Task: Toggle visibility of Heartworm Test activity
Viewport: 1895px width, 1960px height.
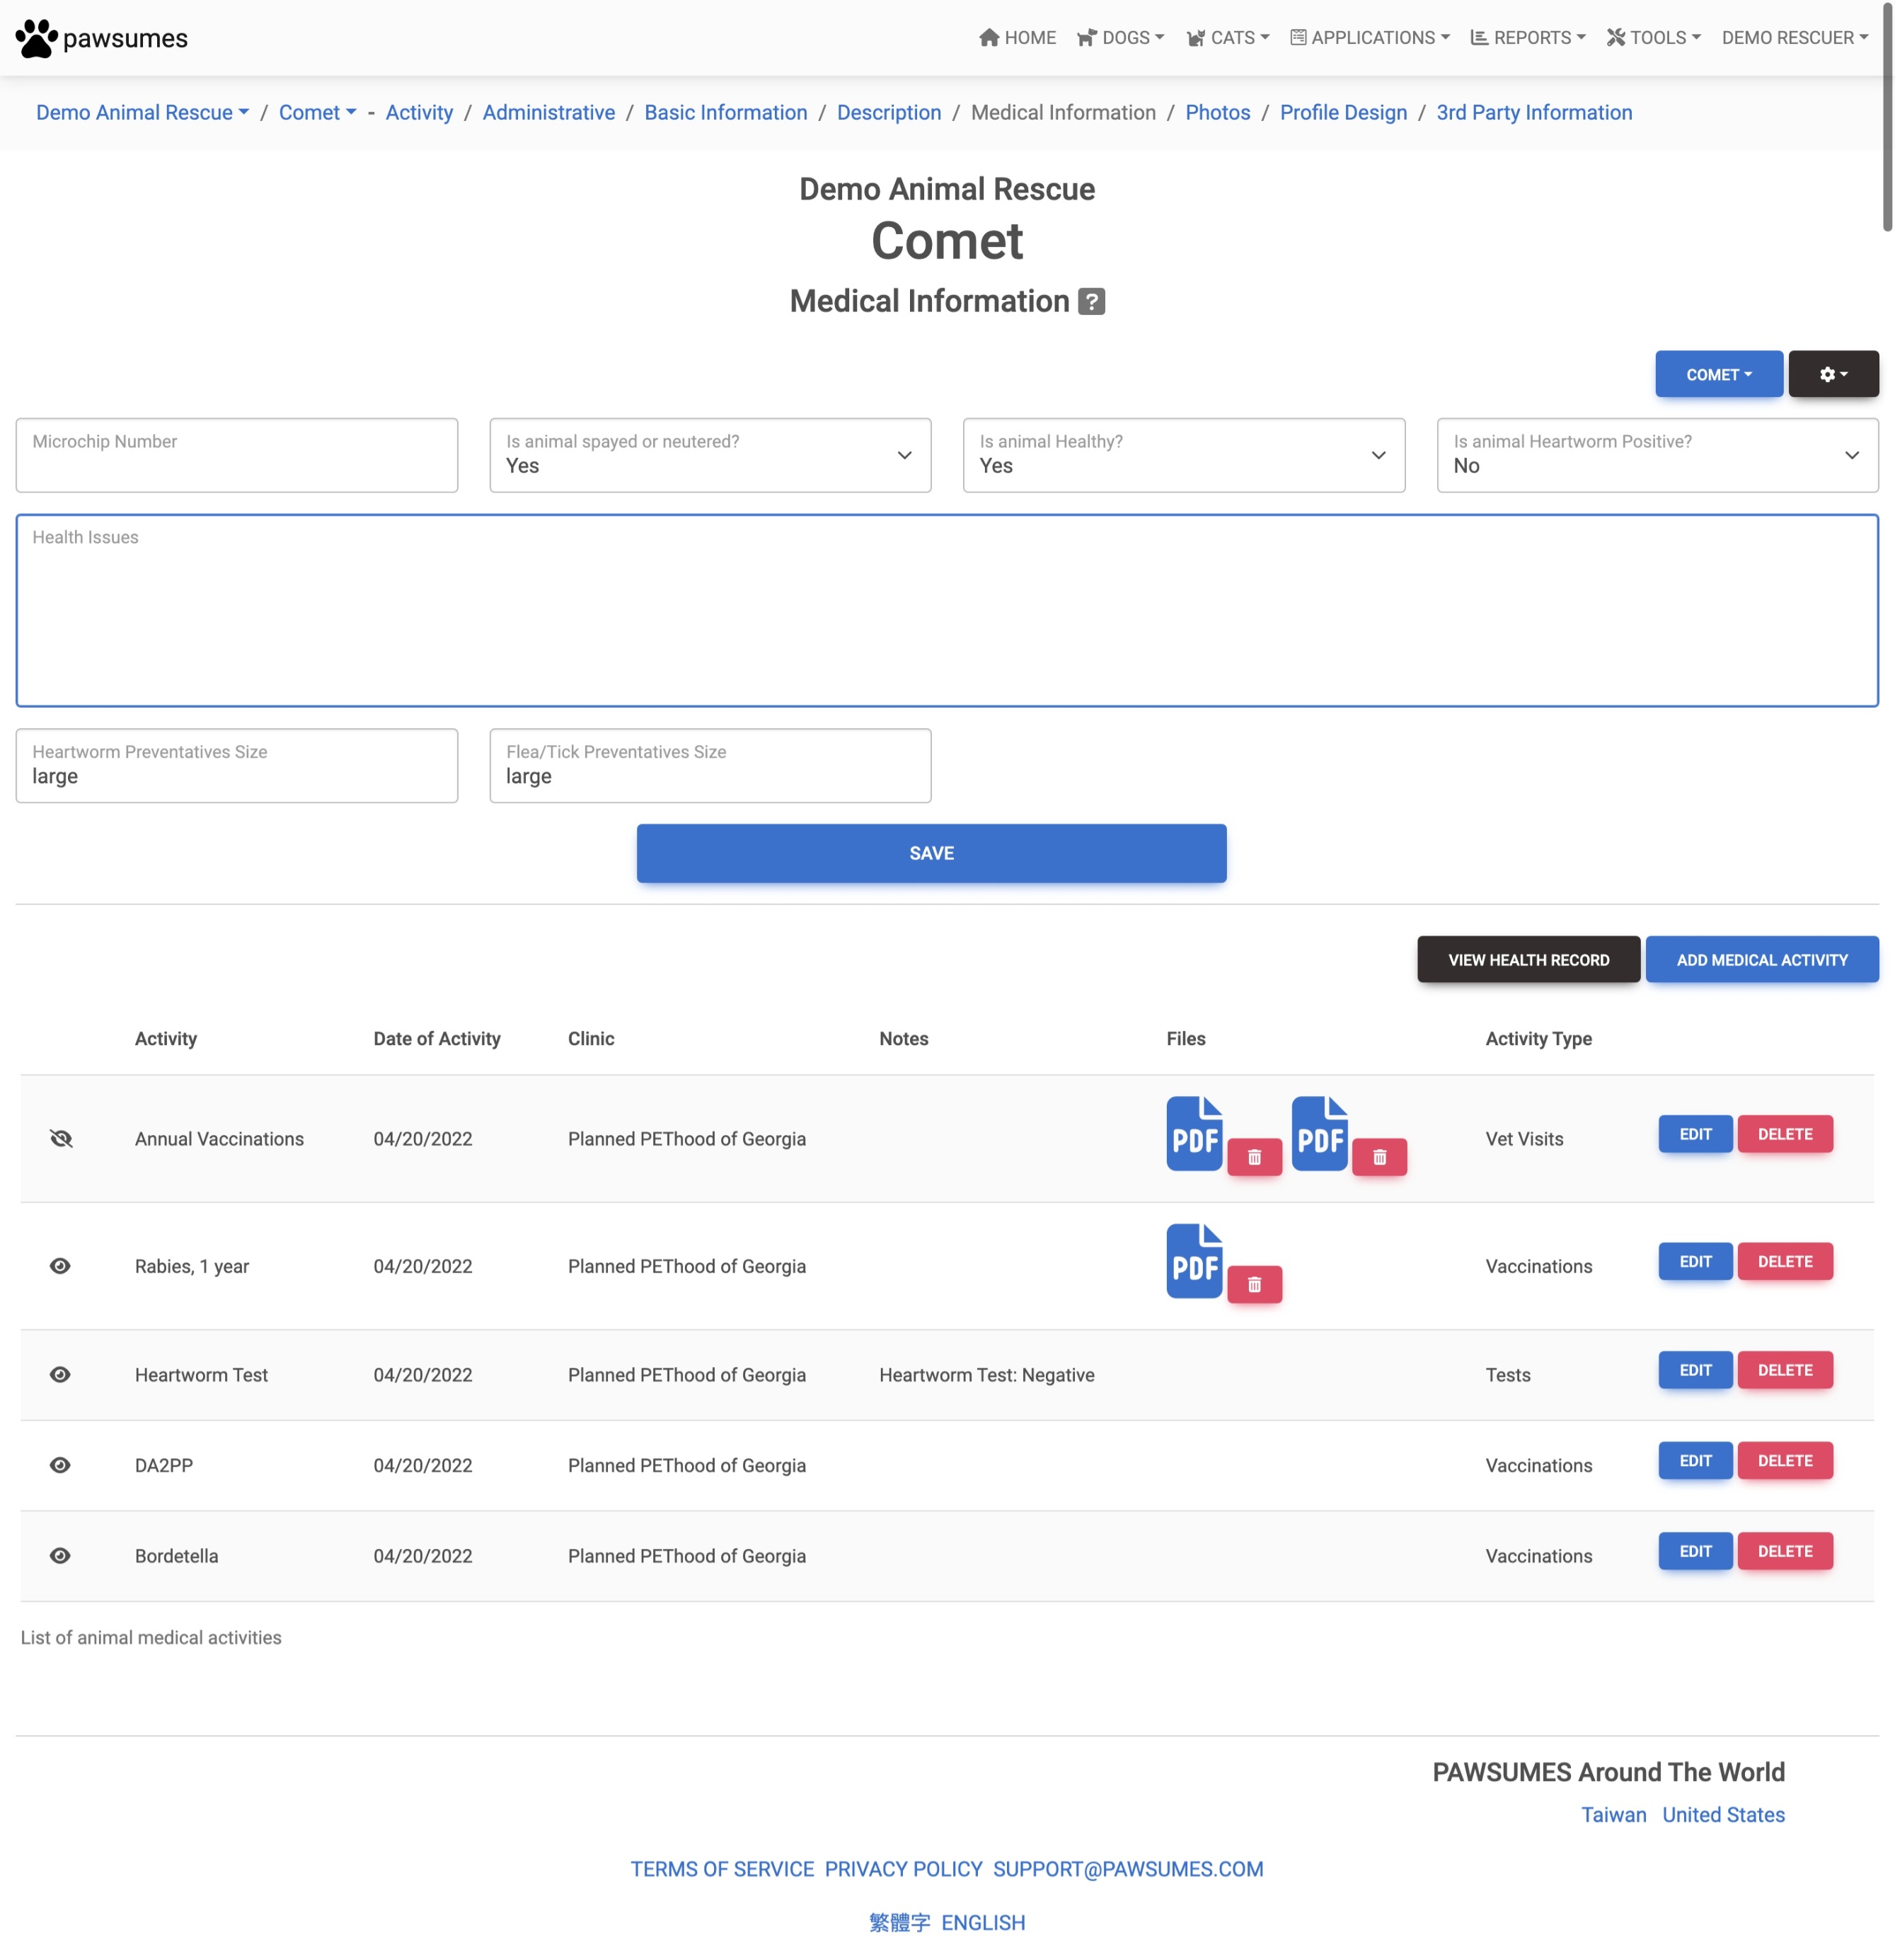Action: pyautogui.click(x=60, y=1374)
